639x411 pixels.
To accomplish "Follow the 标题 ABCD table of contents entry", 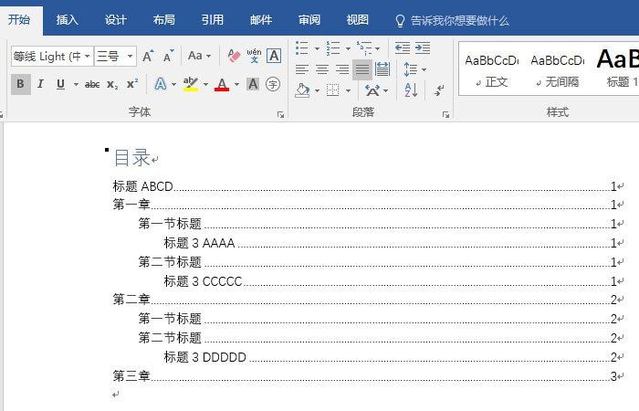I will coord(368,186).
